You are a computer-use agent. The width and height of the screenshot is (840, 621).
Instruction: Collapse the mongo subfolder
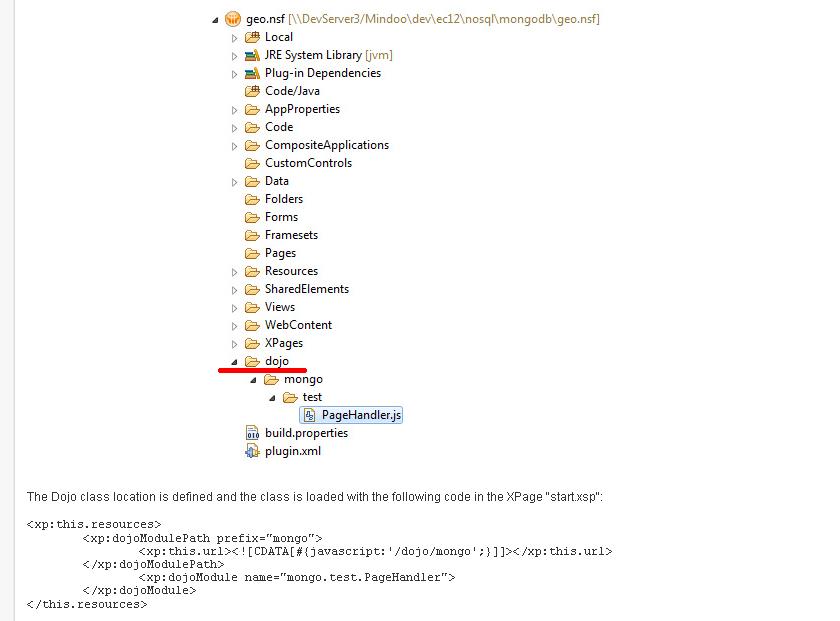(254, 379)
